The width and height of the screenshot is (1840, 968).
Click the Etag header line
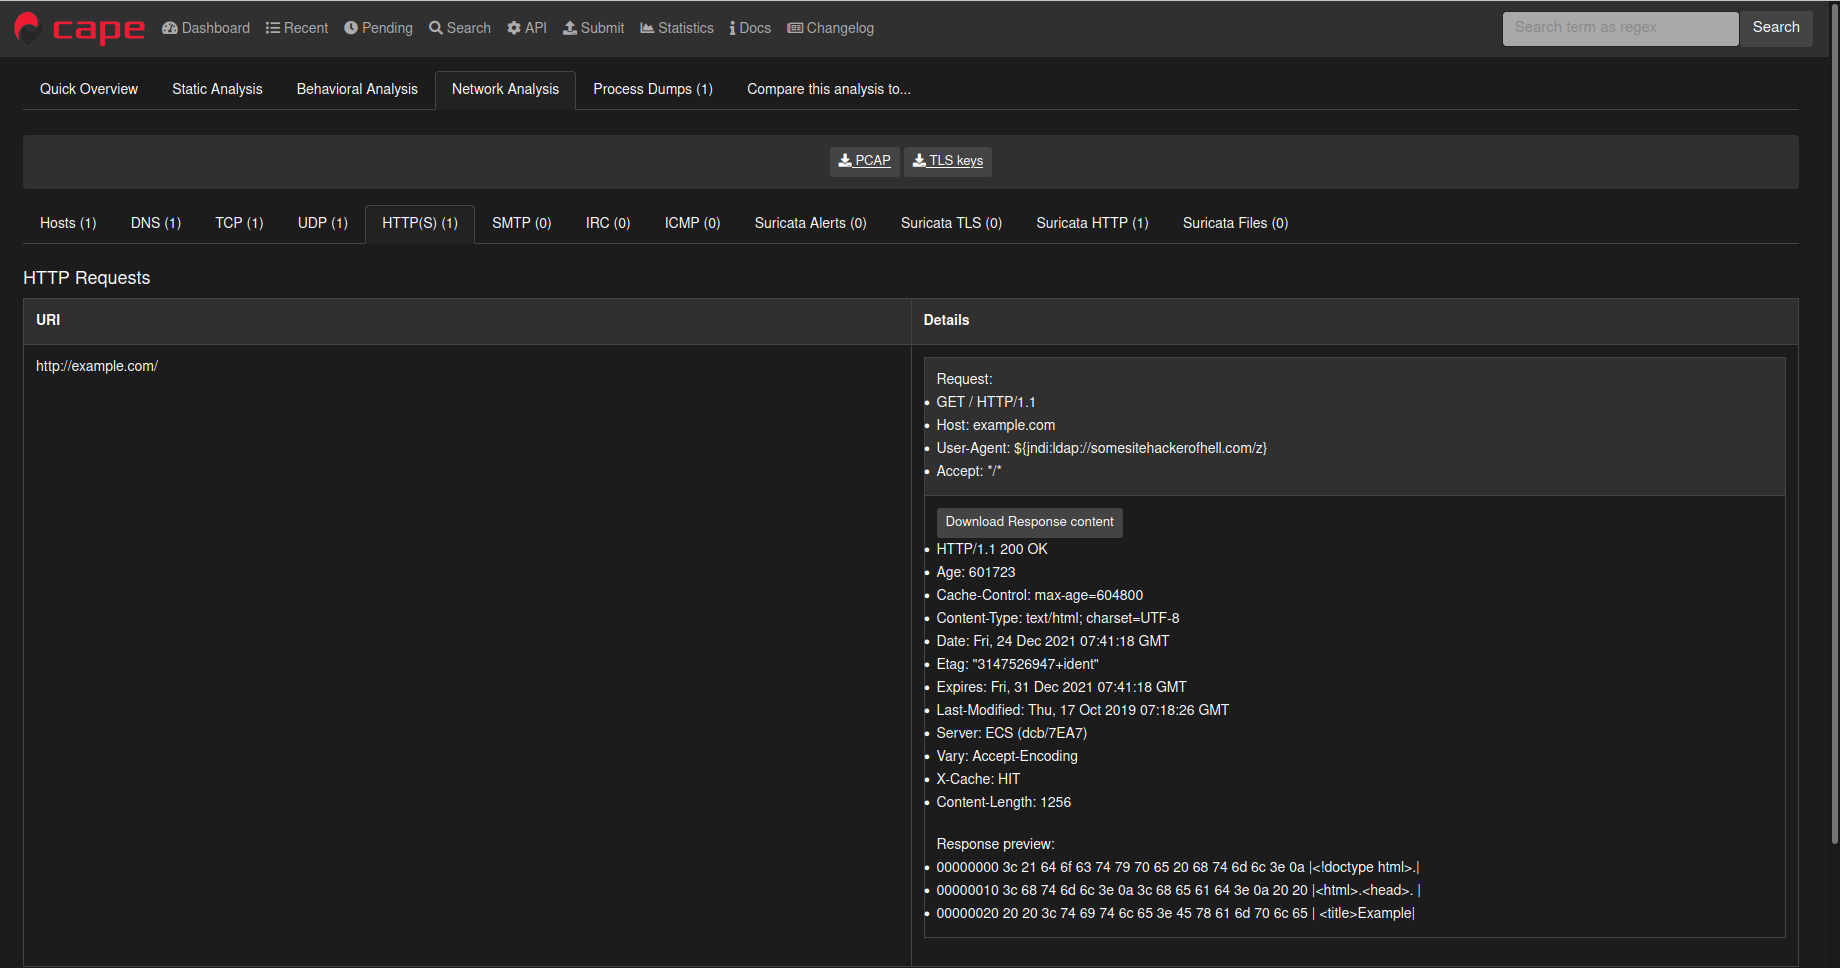point(1018,664)
